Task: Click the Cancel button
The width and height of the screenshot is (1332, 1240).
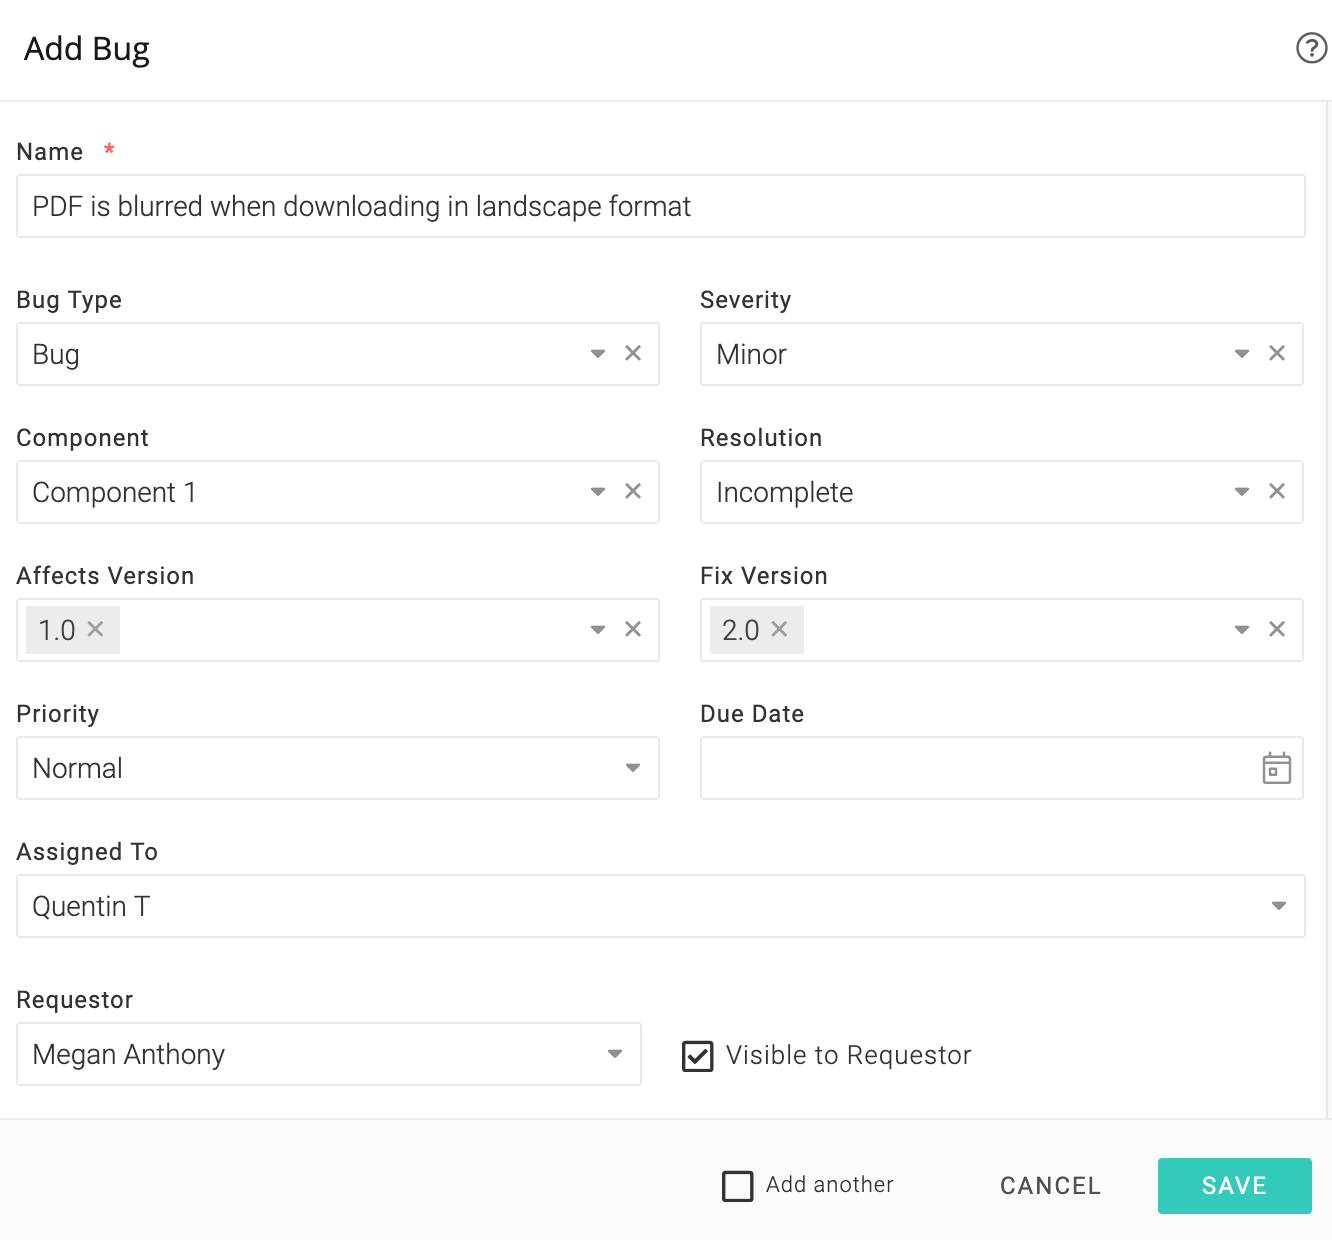Action: pos(1050,1186)
